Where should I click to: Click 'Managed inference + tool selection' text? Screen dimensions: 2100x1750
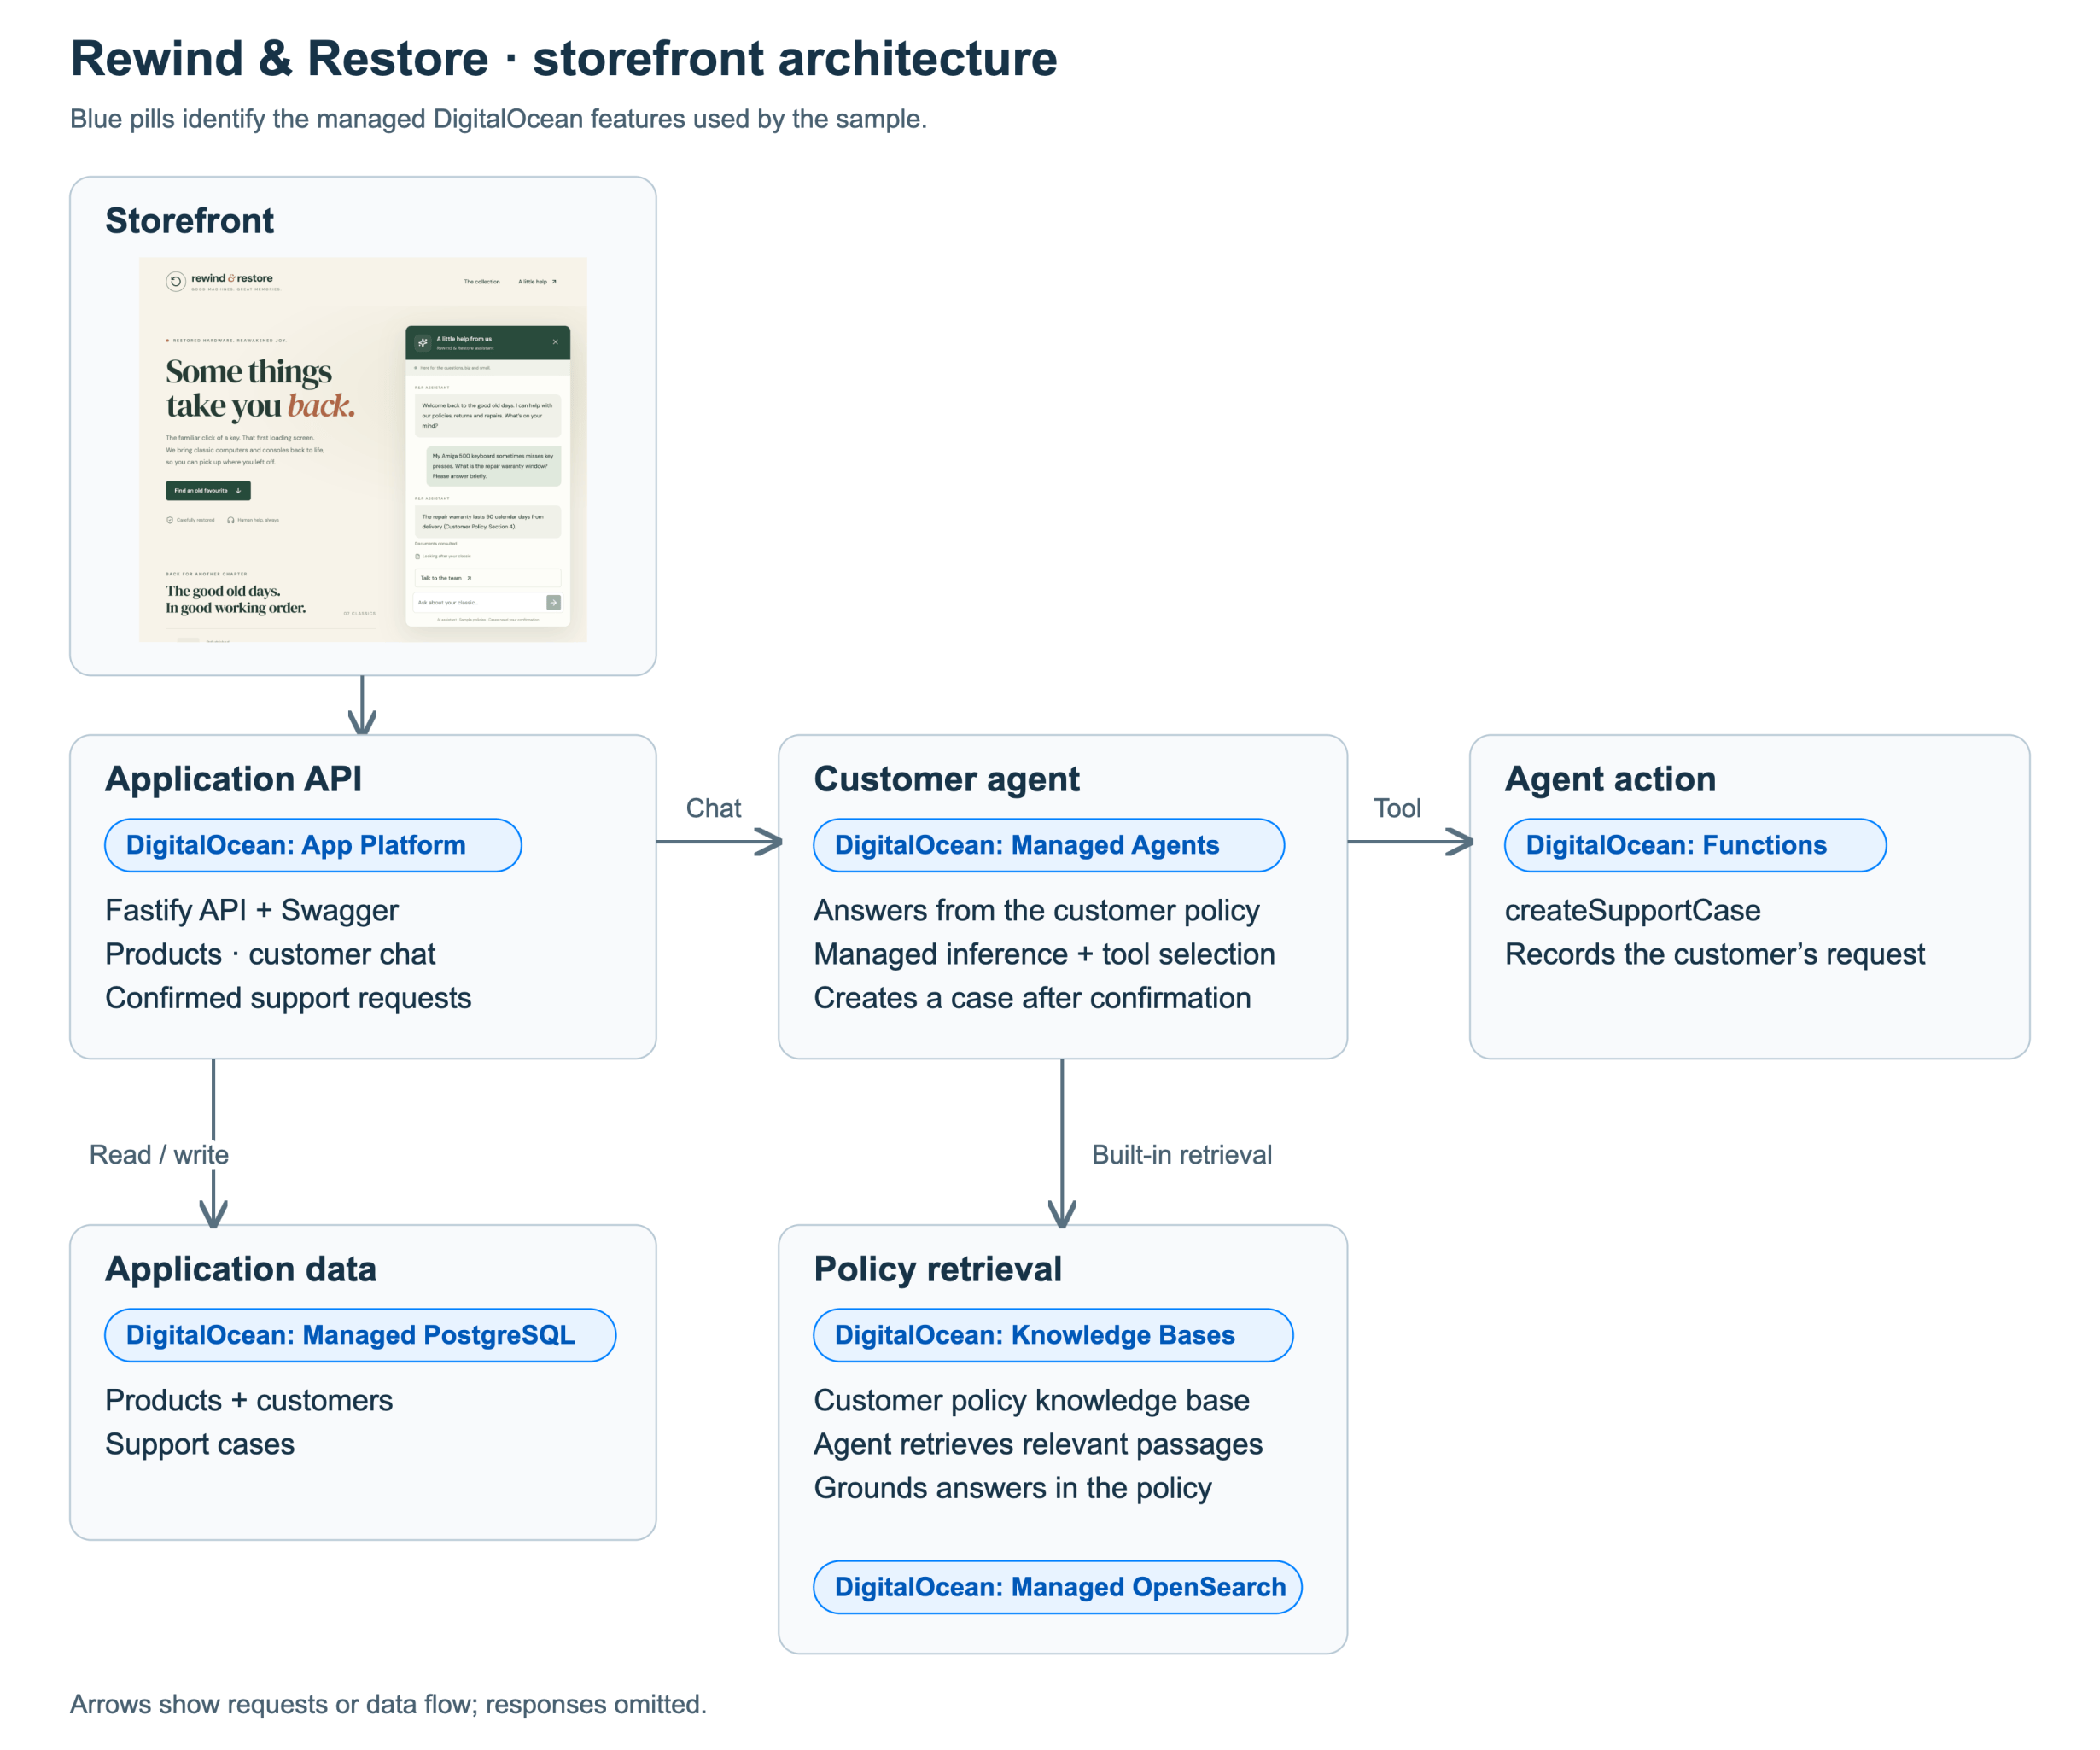(1044, 954)
